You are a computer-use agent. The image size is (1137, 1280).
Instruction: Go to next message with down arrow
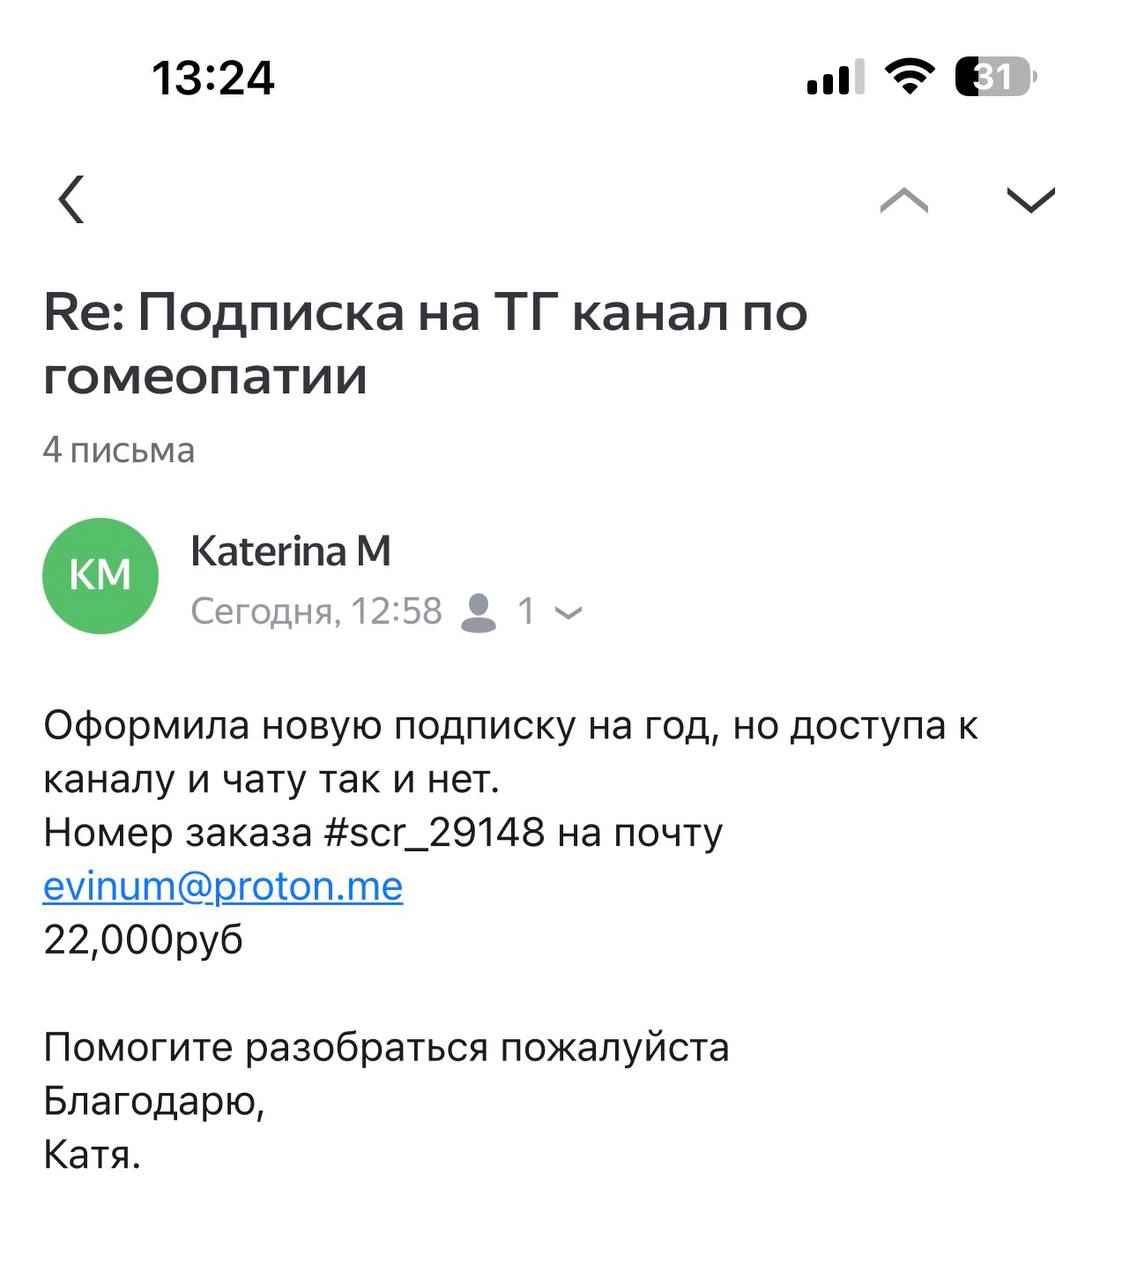1030,200
